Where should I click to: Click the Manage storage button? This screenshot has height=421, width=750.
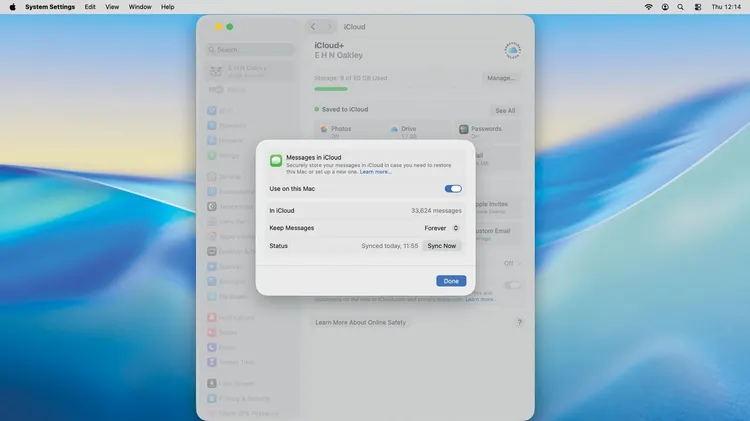point(500,77)
